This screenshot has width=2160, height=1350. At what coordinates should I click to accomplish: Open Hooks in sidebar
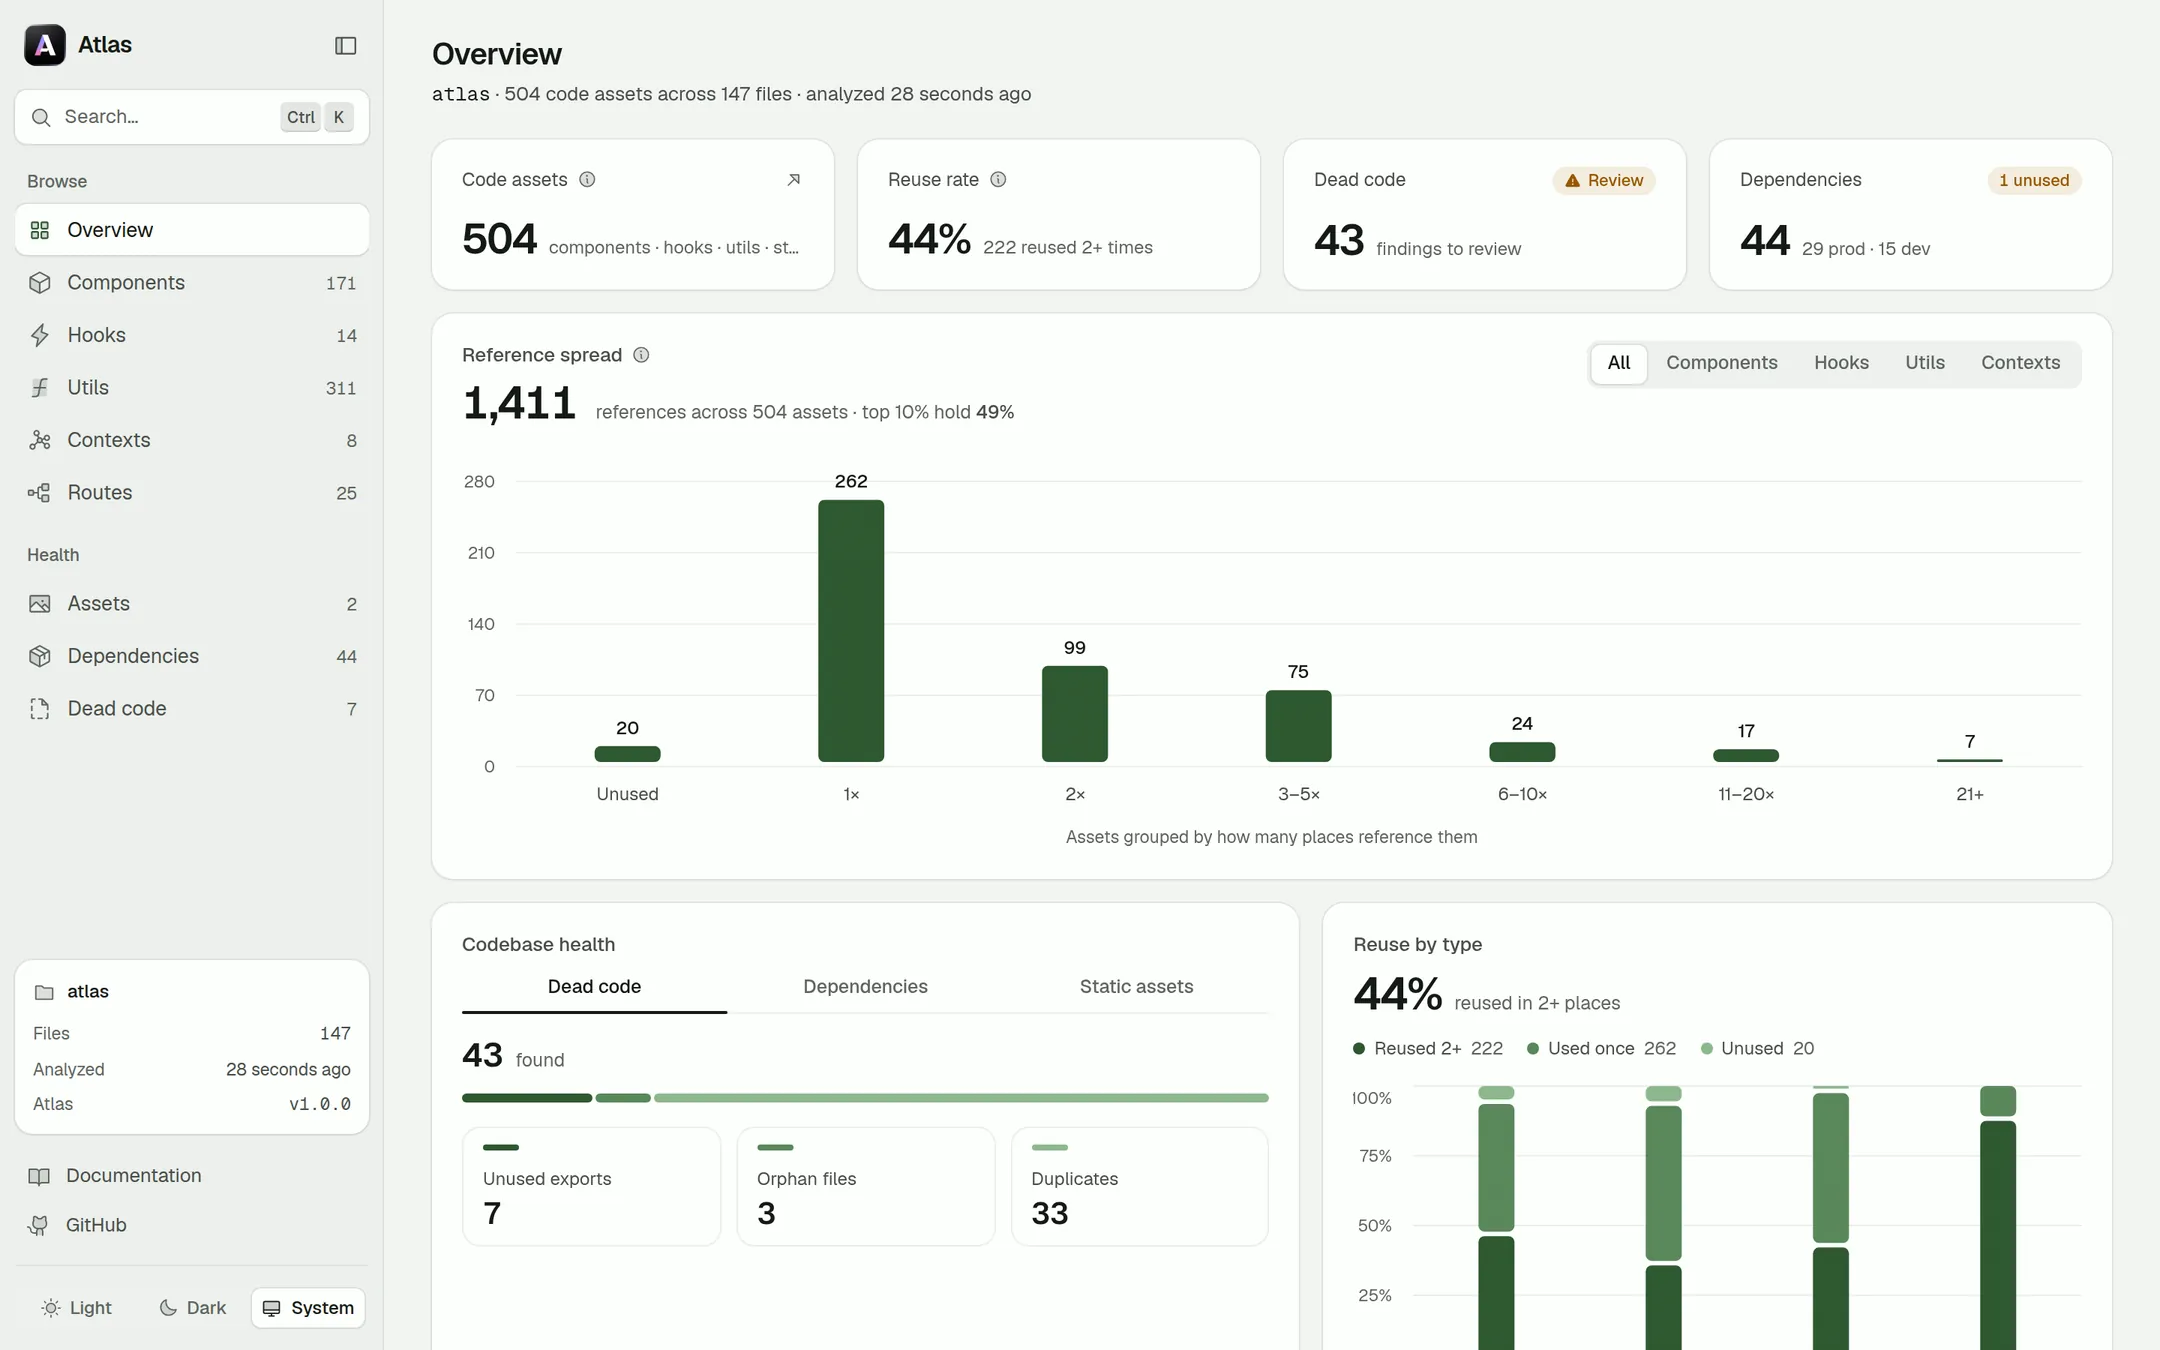192,335
